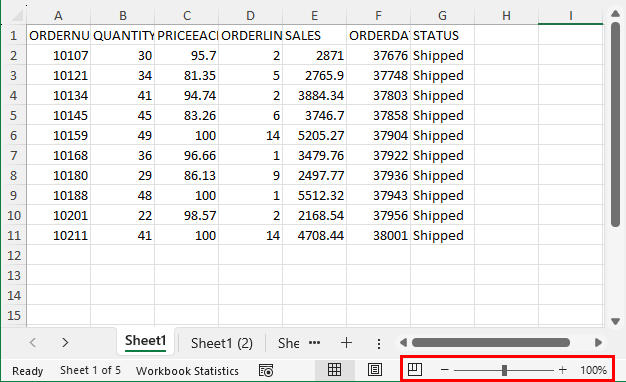Viewport: 626px width, 382px height.
Task: Click sales value 3884.34
Action: pyautogui.click(x=314, y=95)
